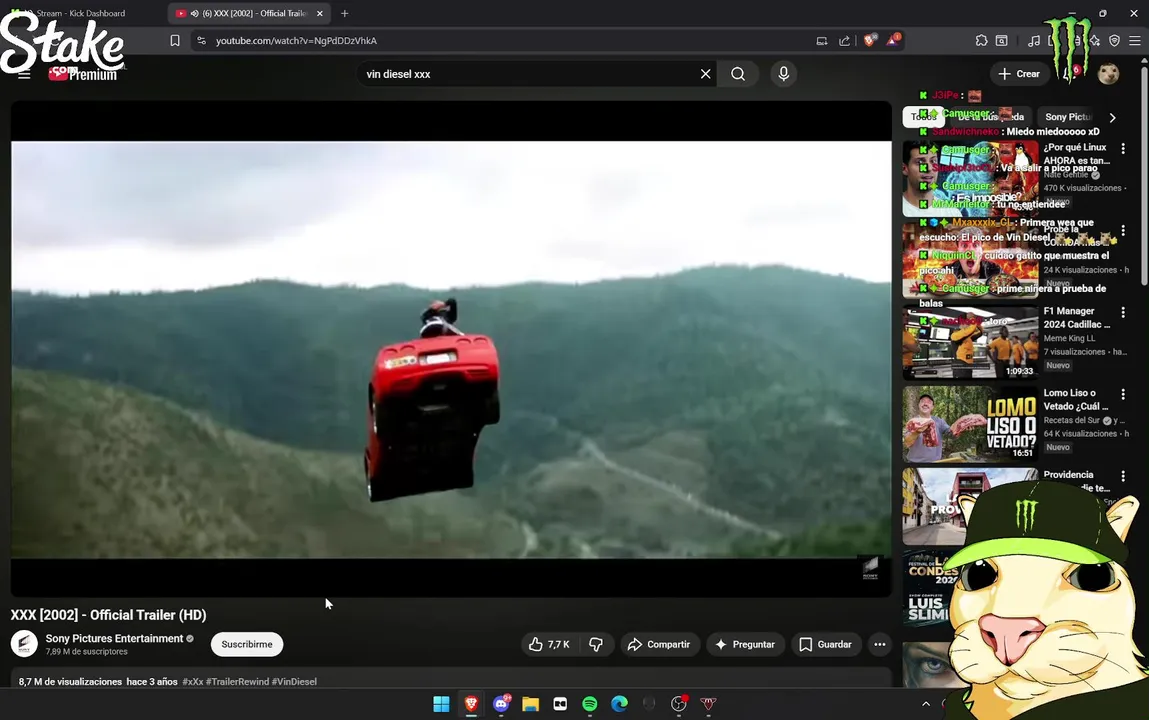Show hidden system tray icons chevron

pos(926,704)
